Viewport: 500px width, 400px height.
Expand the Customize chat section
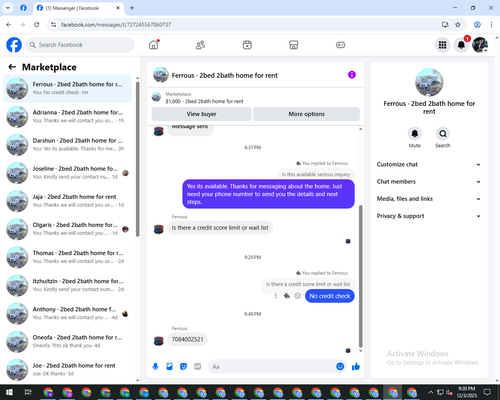pos(429,164)
